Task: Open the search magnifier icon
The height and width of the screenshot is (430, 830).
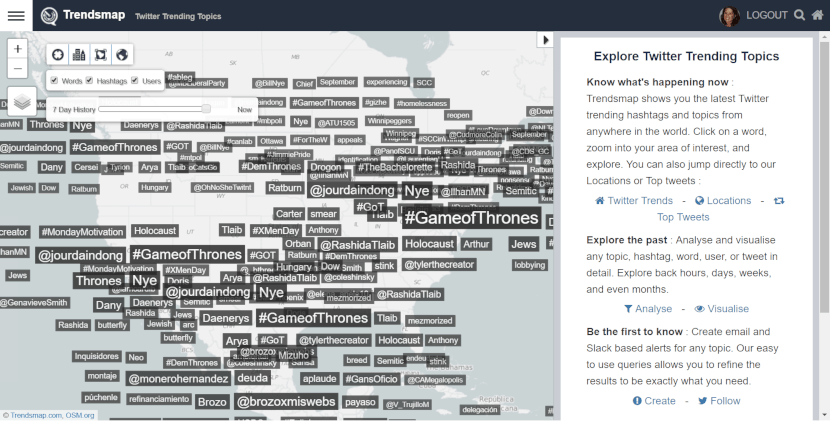Action: pyautogui.click(x=799, y=15)
